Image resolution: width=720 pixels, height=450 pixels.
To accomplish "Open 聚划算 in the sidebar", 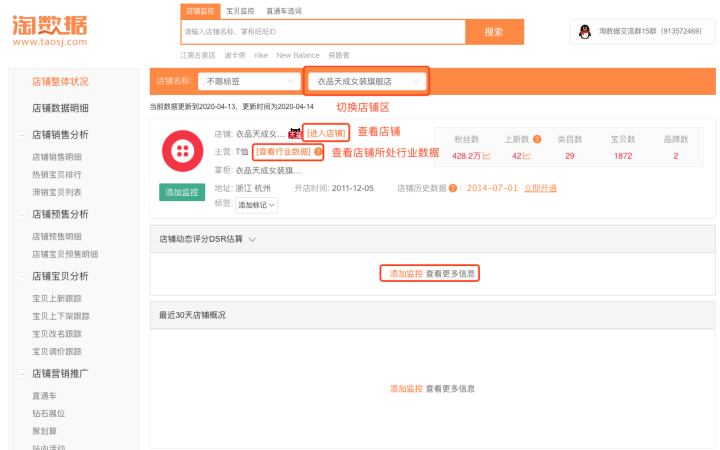I will point(45,431).
